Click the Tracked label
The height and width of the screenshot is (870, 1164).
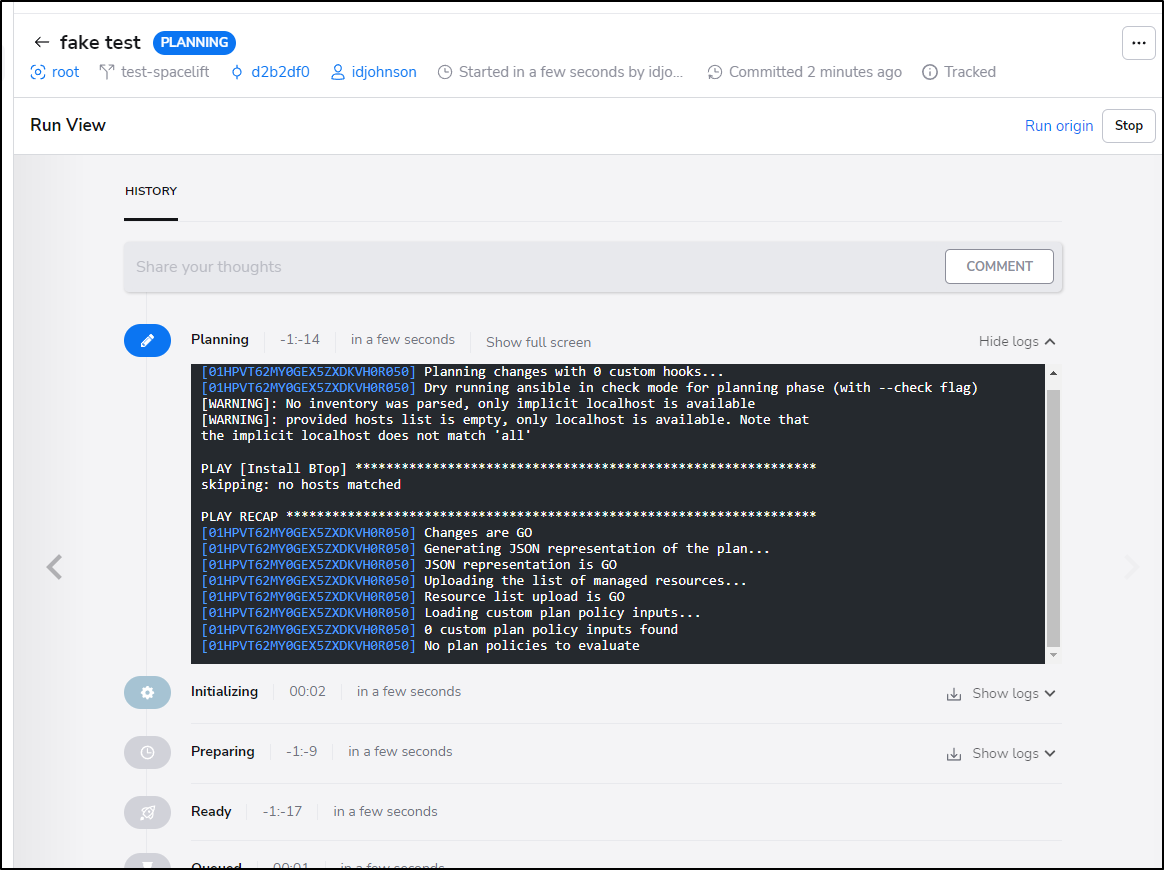click(970, 72)
